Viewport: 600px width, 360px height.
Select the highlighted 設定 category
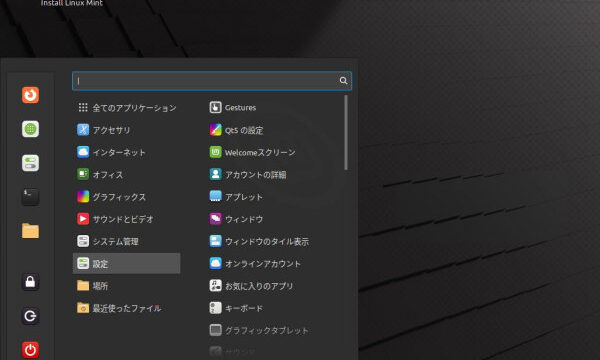tap(127, 264)
